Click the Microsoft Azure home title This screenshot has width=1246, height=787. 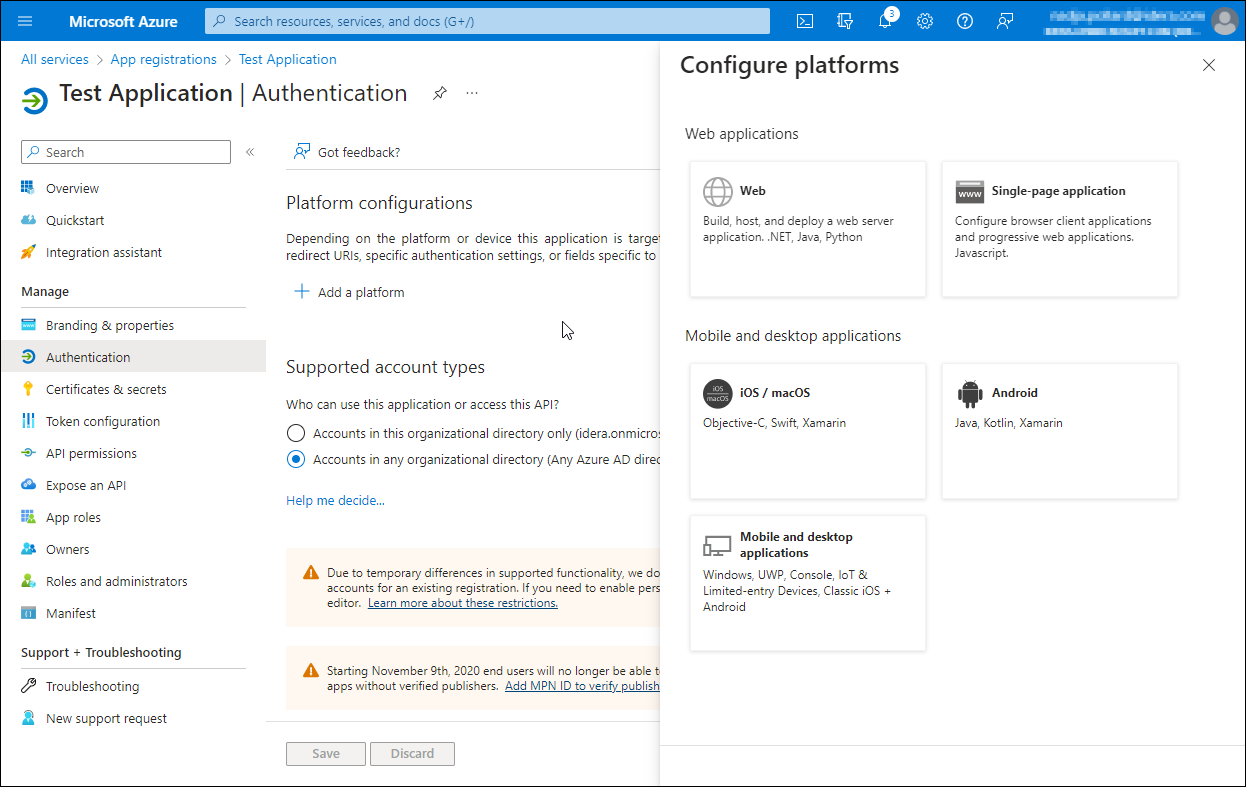coord(124,21)
